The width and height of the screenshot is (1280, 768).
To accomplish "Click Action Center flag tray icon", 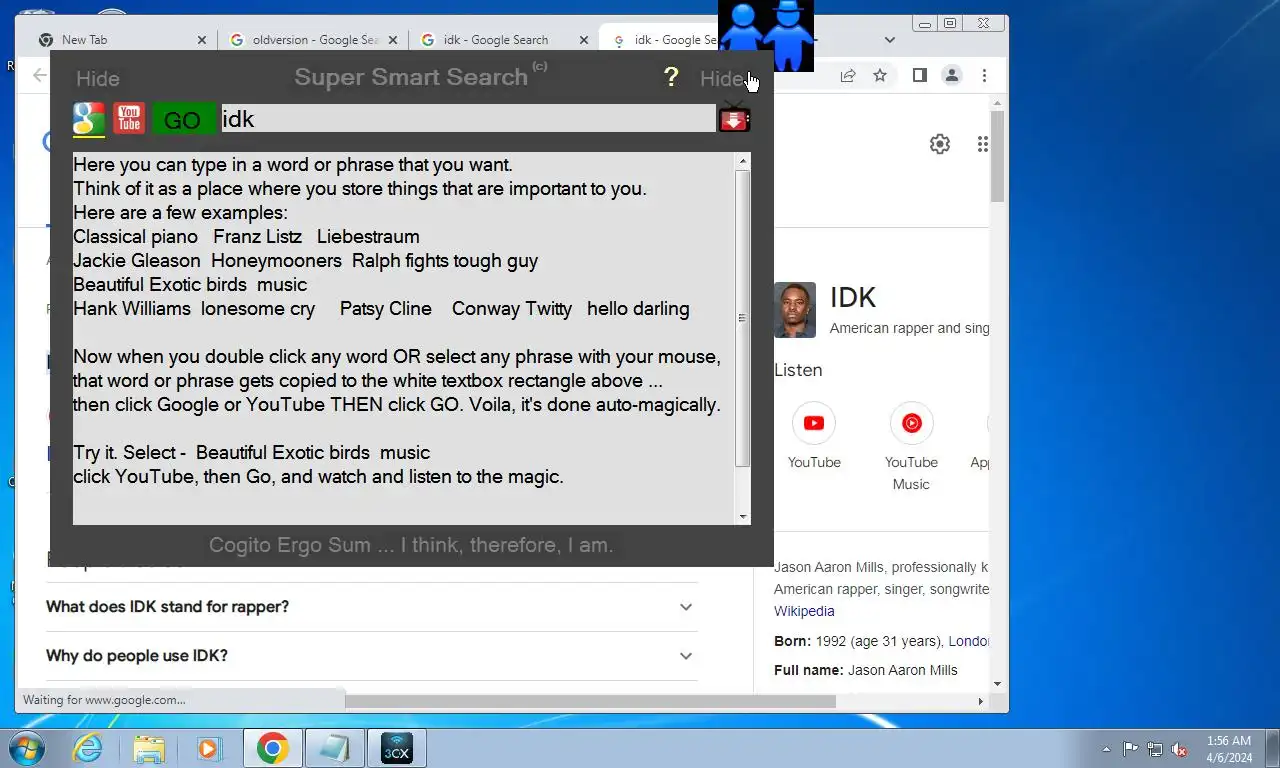I will [1131, 749].
